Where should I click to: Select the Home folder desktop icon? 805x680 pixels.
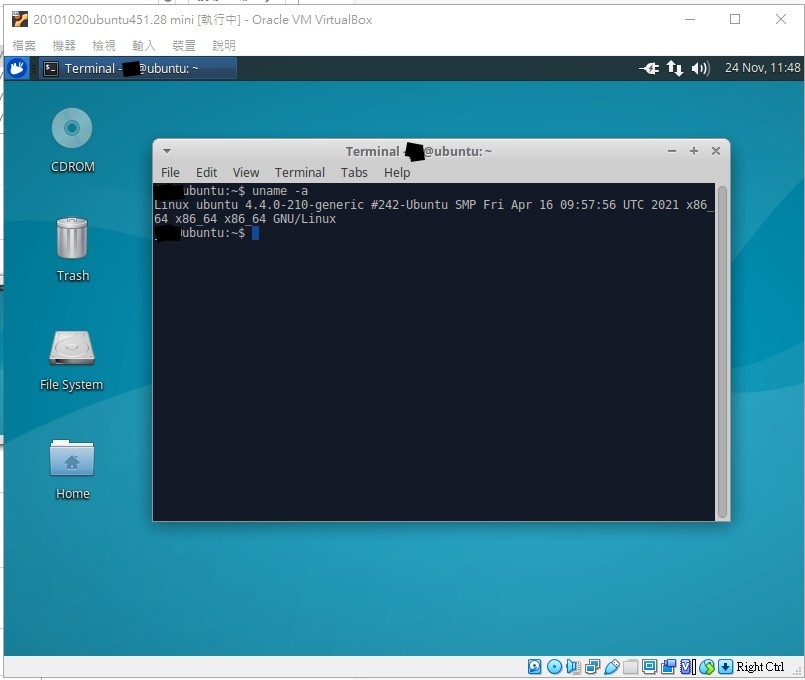(72, 458)
